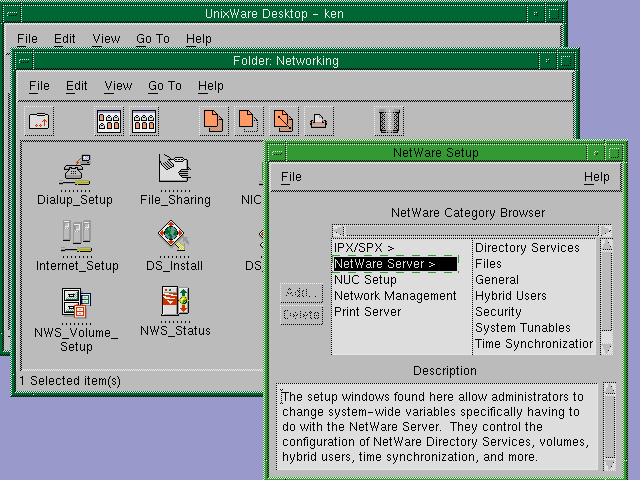Select the NWS_Status icon
Viewport: 640px width, 480px height.
[175, 311]
